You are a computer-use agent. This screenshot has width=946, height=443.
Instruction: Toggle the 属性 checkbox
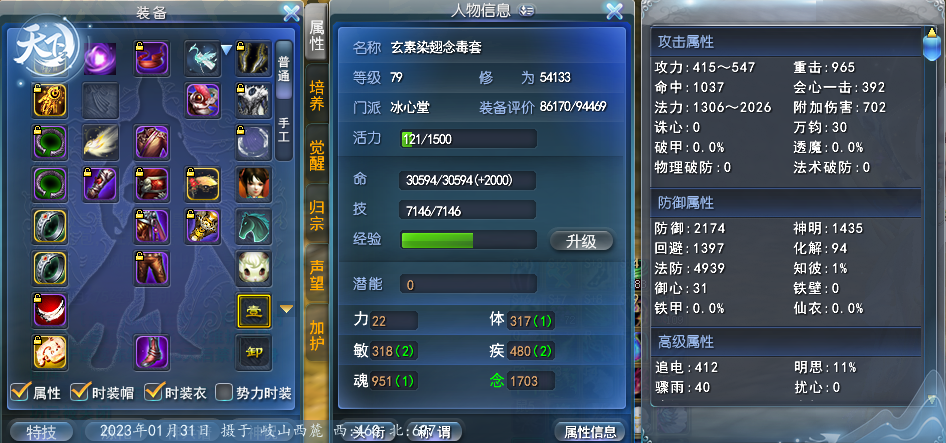[20, 392]
